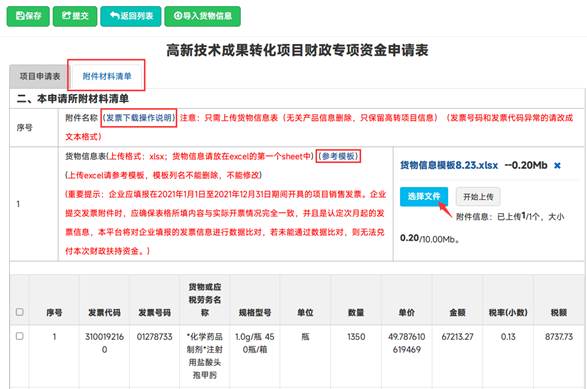Click the blue 选择文件 button
The image size is (587, 389).
pos(424,197)
